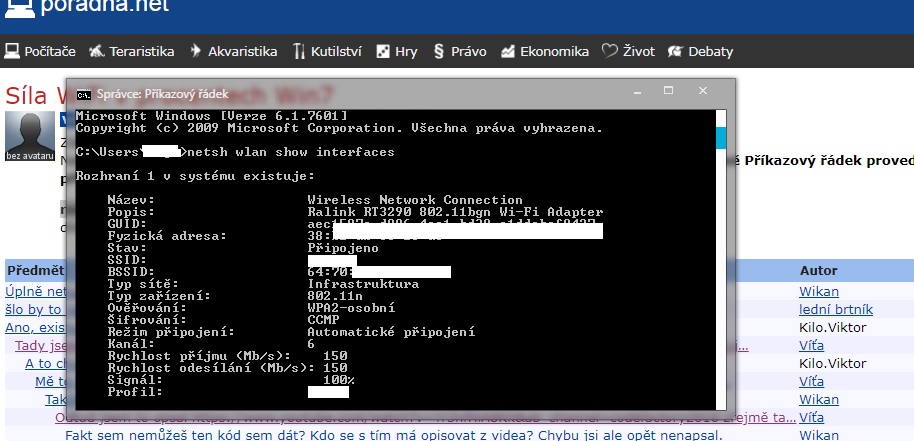
Task: Click the 'netsh wlan show interfaces' command text
Action: [x=291, y=152]
